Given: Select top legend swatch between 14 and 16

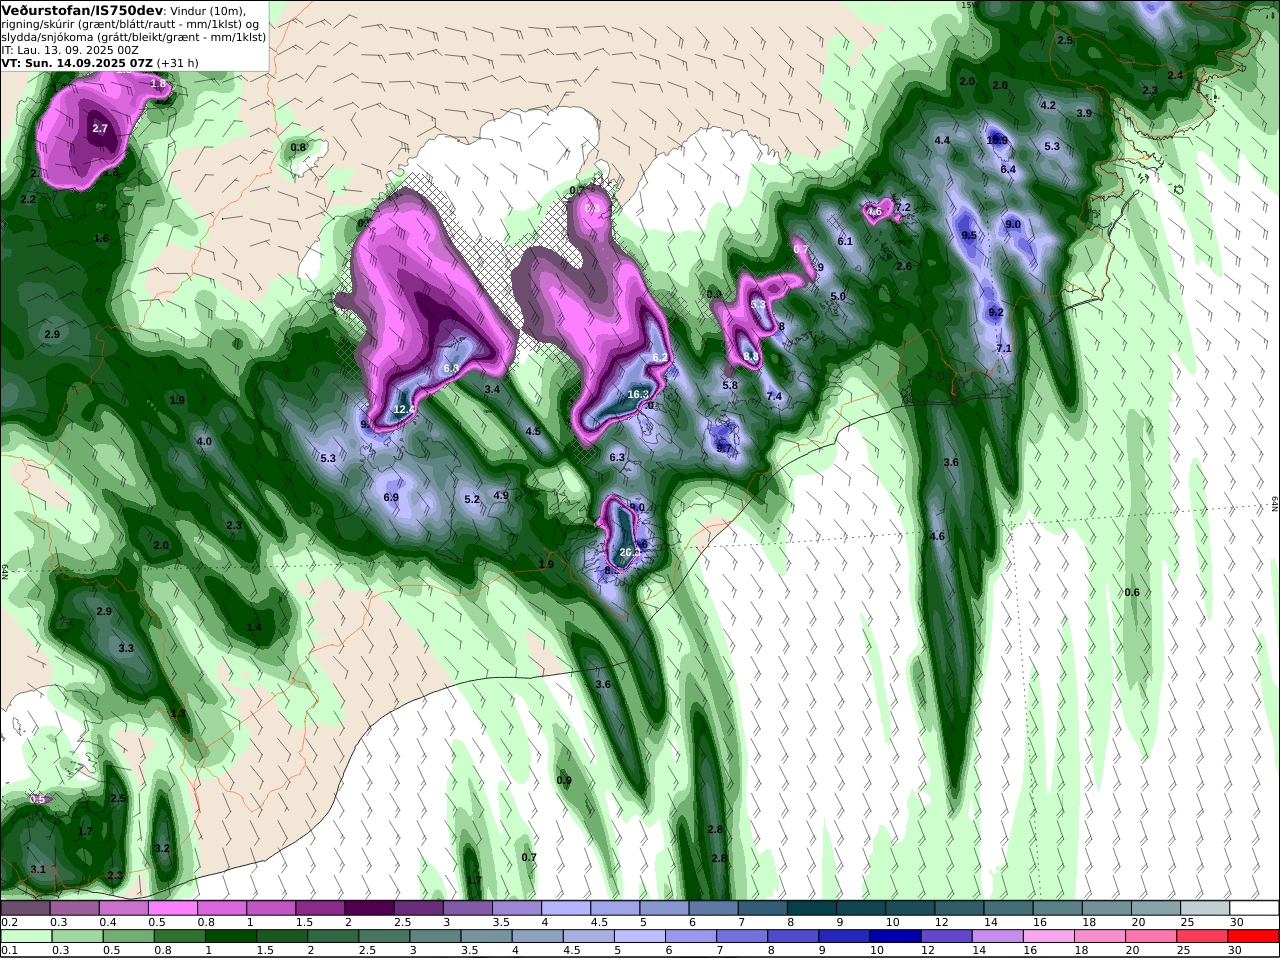Looking at the screenshot, I should (x=1009, y=907).
